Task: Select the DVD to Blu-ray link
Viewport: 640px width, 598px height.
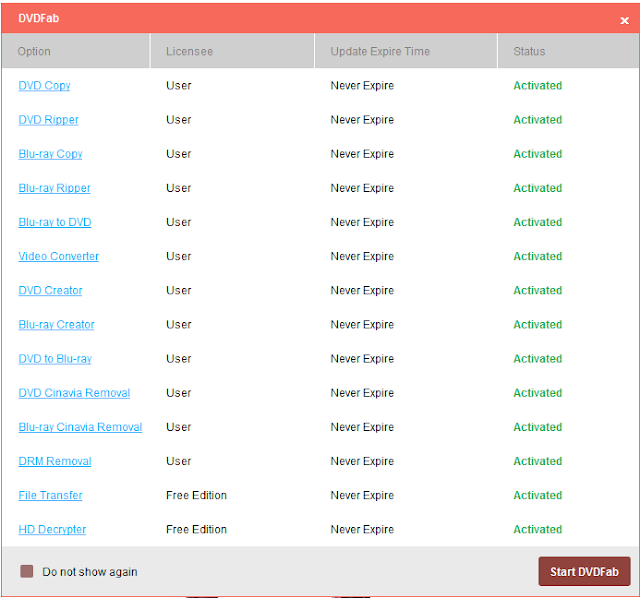Action: [x=55, y=359]
